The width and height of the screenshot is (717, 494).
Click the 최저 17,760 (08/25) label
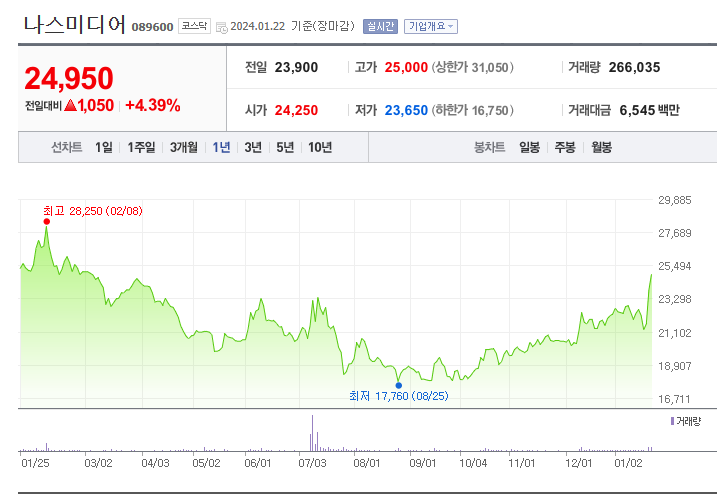(399, 396)
